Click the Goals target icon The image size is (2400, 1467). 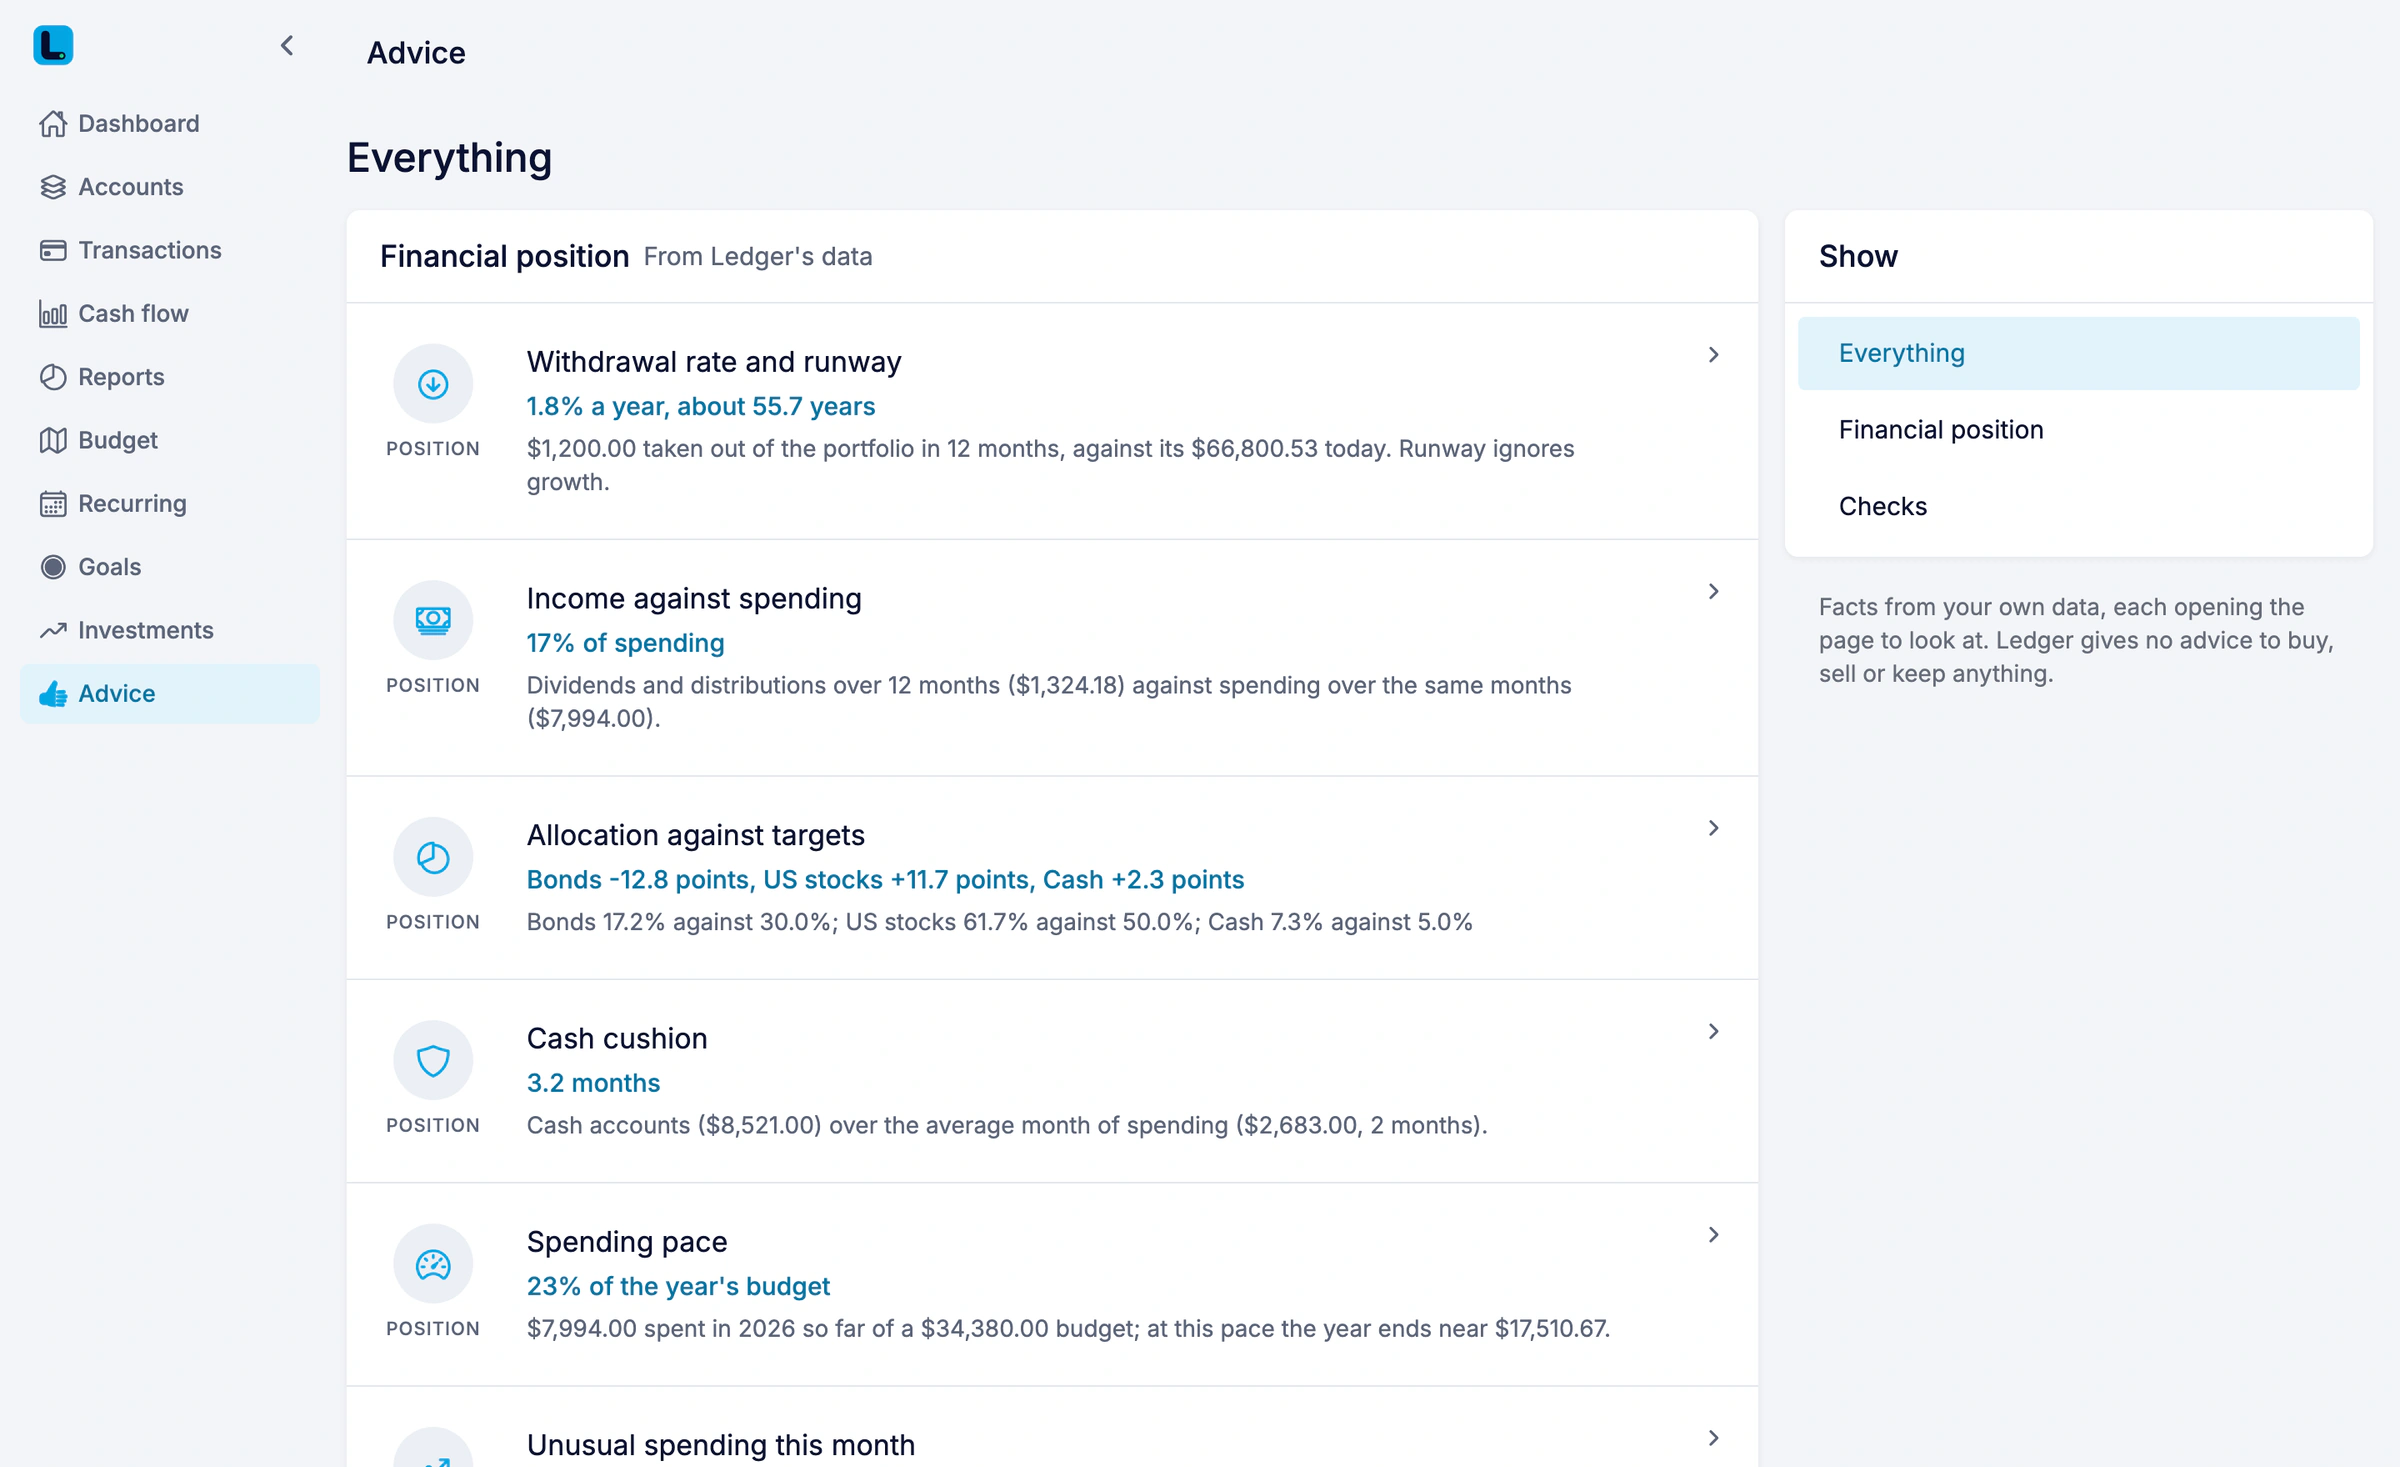(53, 567)
